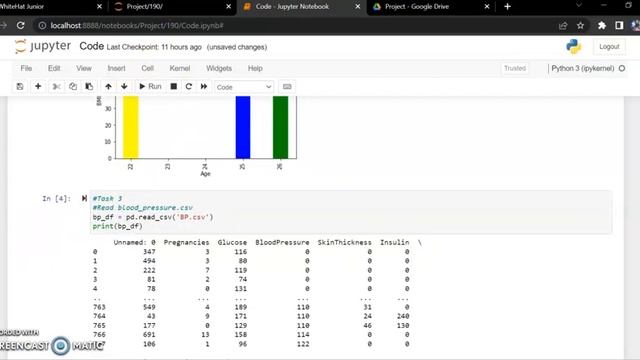The image size is (640, 360).
Task: Click the kernel idle indicator circle
Action: click(x=622, y=68)
